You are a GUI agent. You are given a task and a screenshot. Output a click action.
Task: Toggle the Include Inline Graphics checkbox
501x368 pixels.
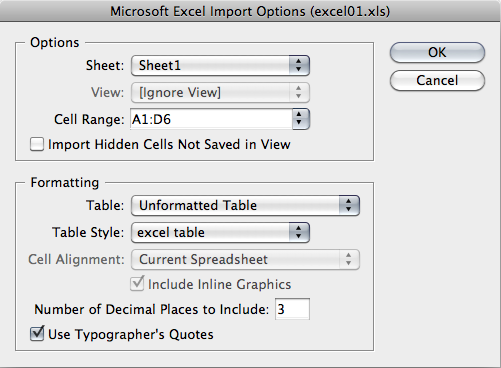pyautogui.click(x=137, y=284)
